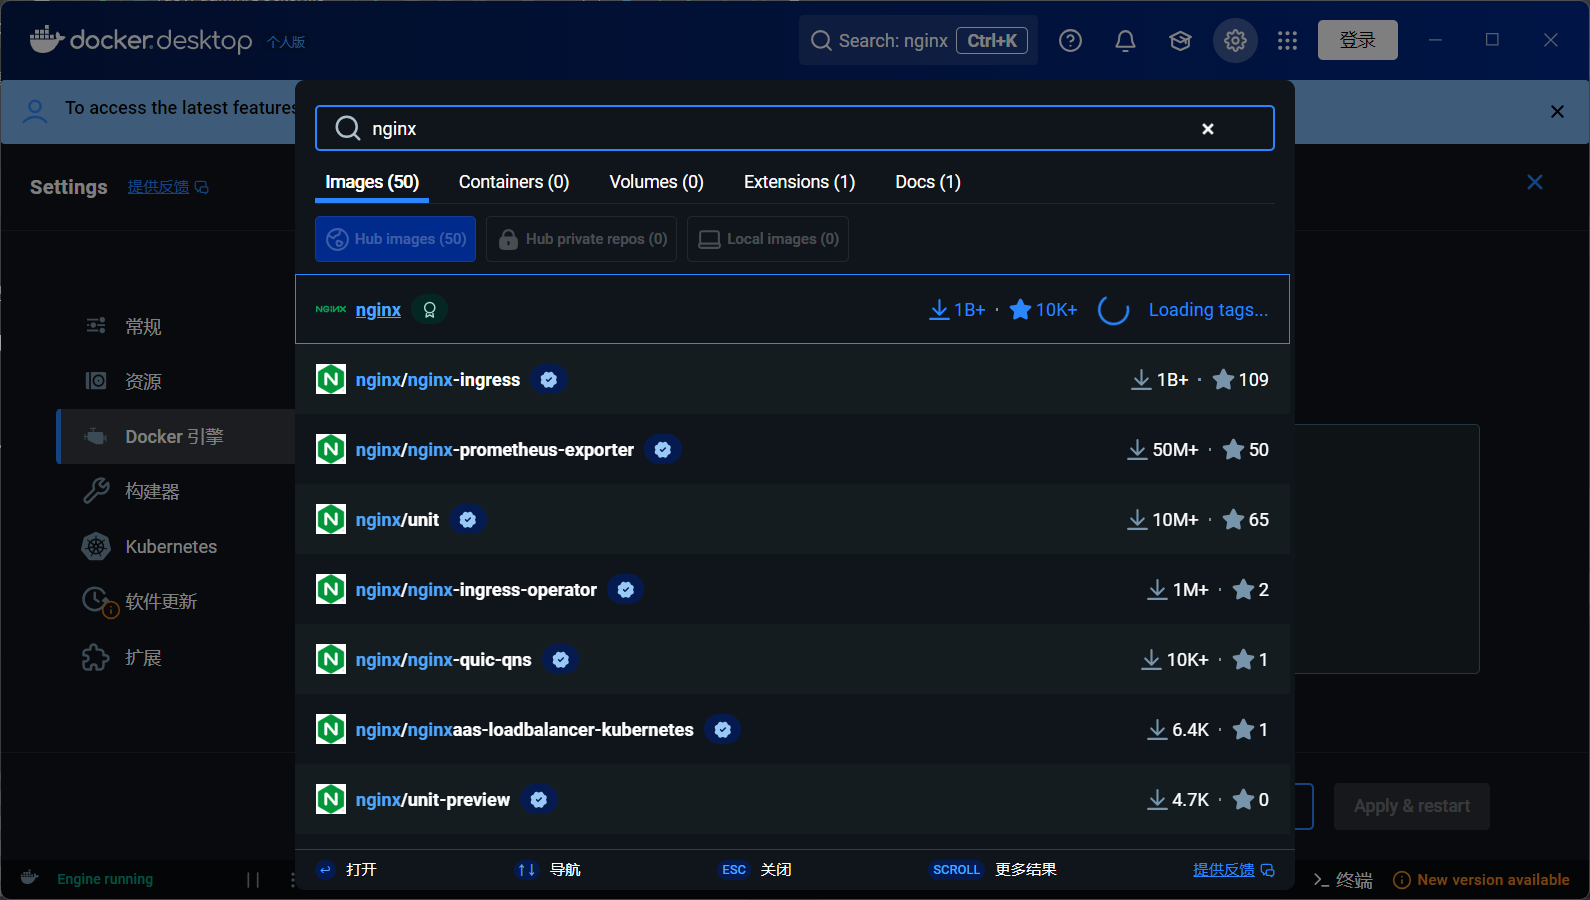Click verified badge for nginx/nginxaas-loadbalancer-kubernetes
Image resolution: width=1590 pixels, height=900 pixels.
(x=722, y=730)
